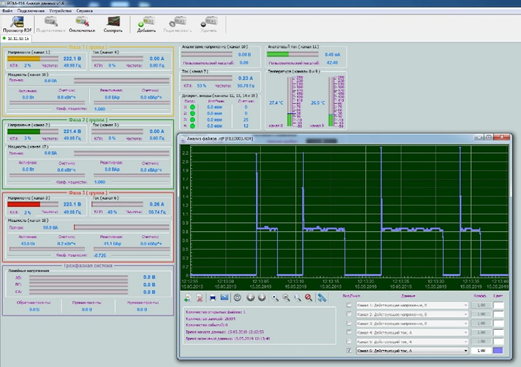Open the Канал 2 data dropdown

point(412,314)
